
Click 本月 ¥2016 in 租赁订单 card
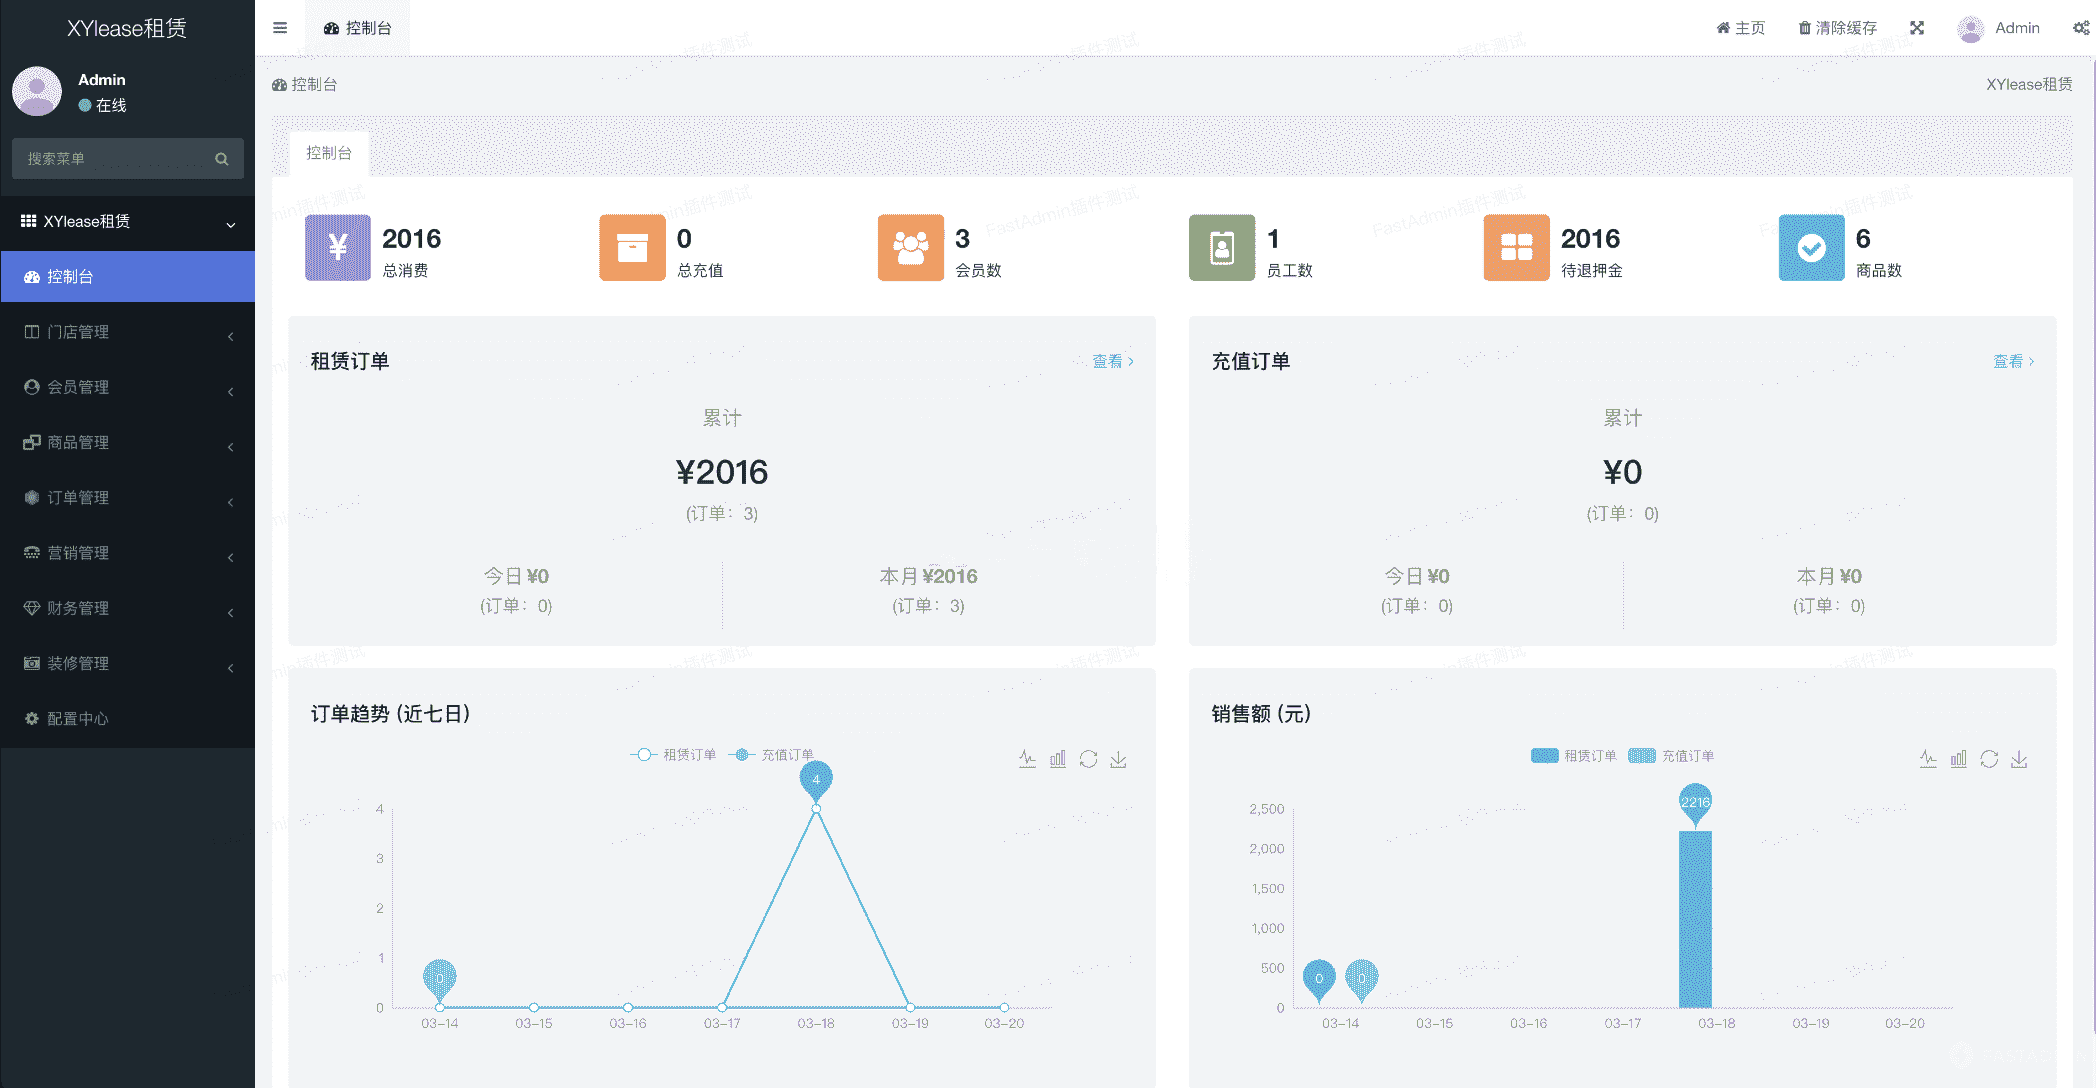tap(928, 576)
